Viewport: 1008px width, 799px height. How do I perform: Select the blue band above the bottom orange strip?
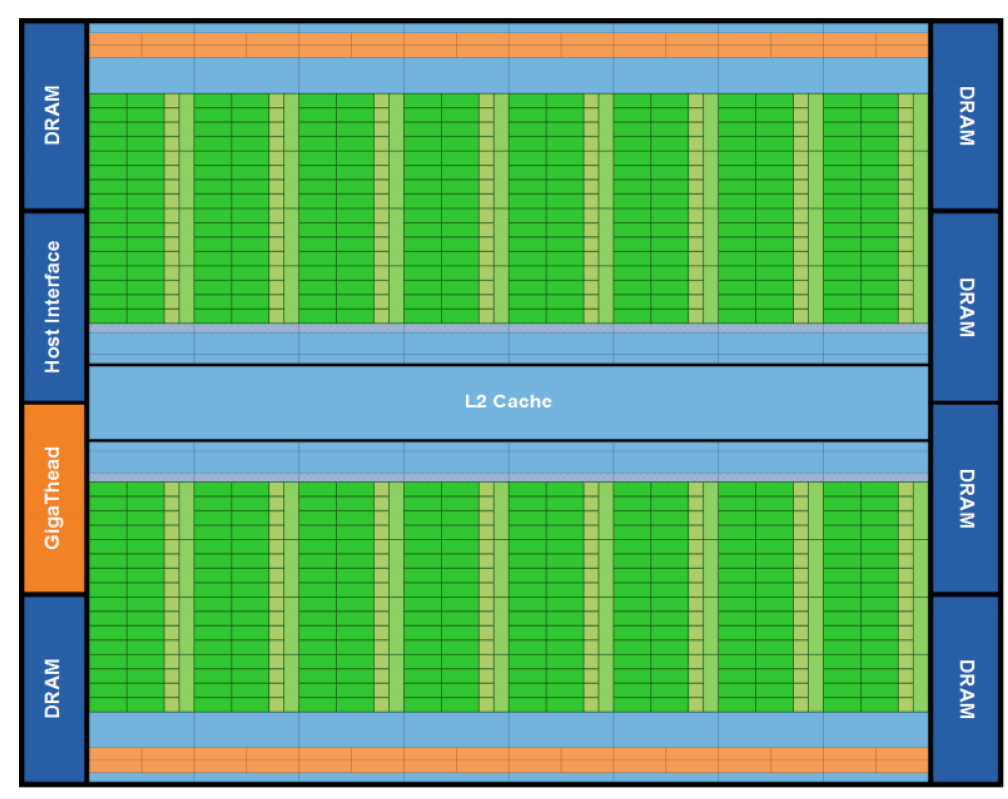(508, 729)
